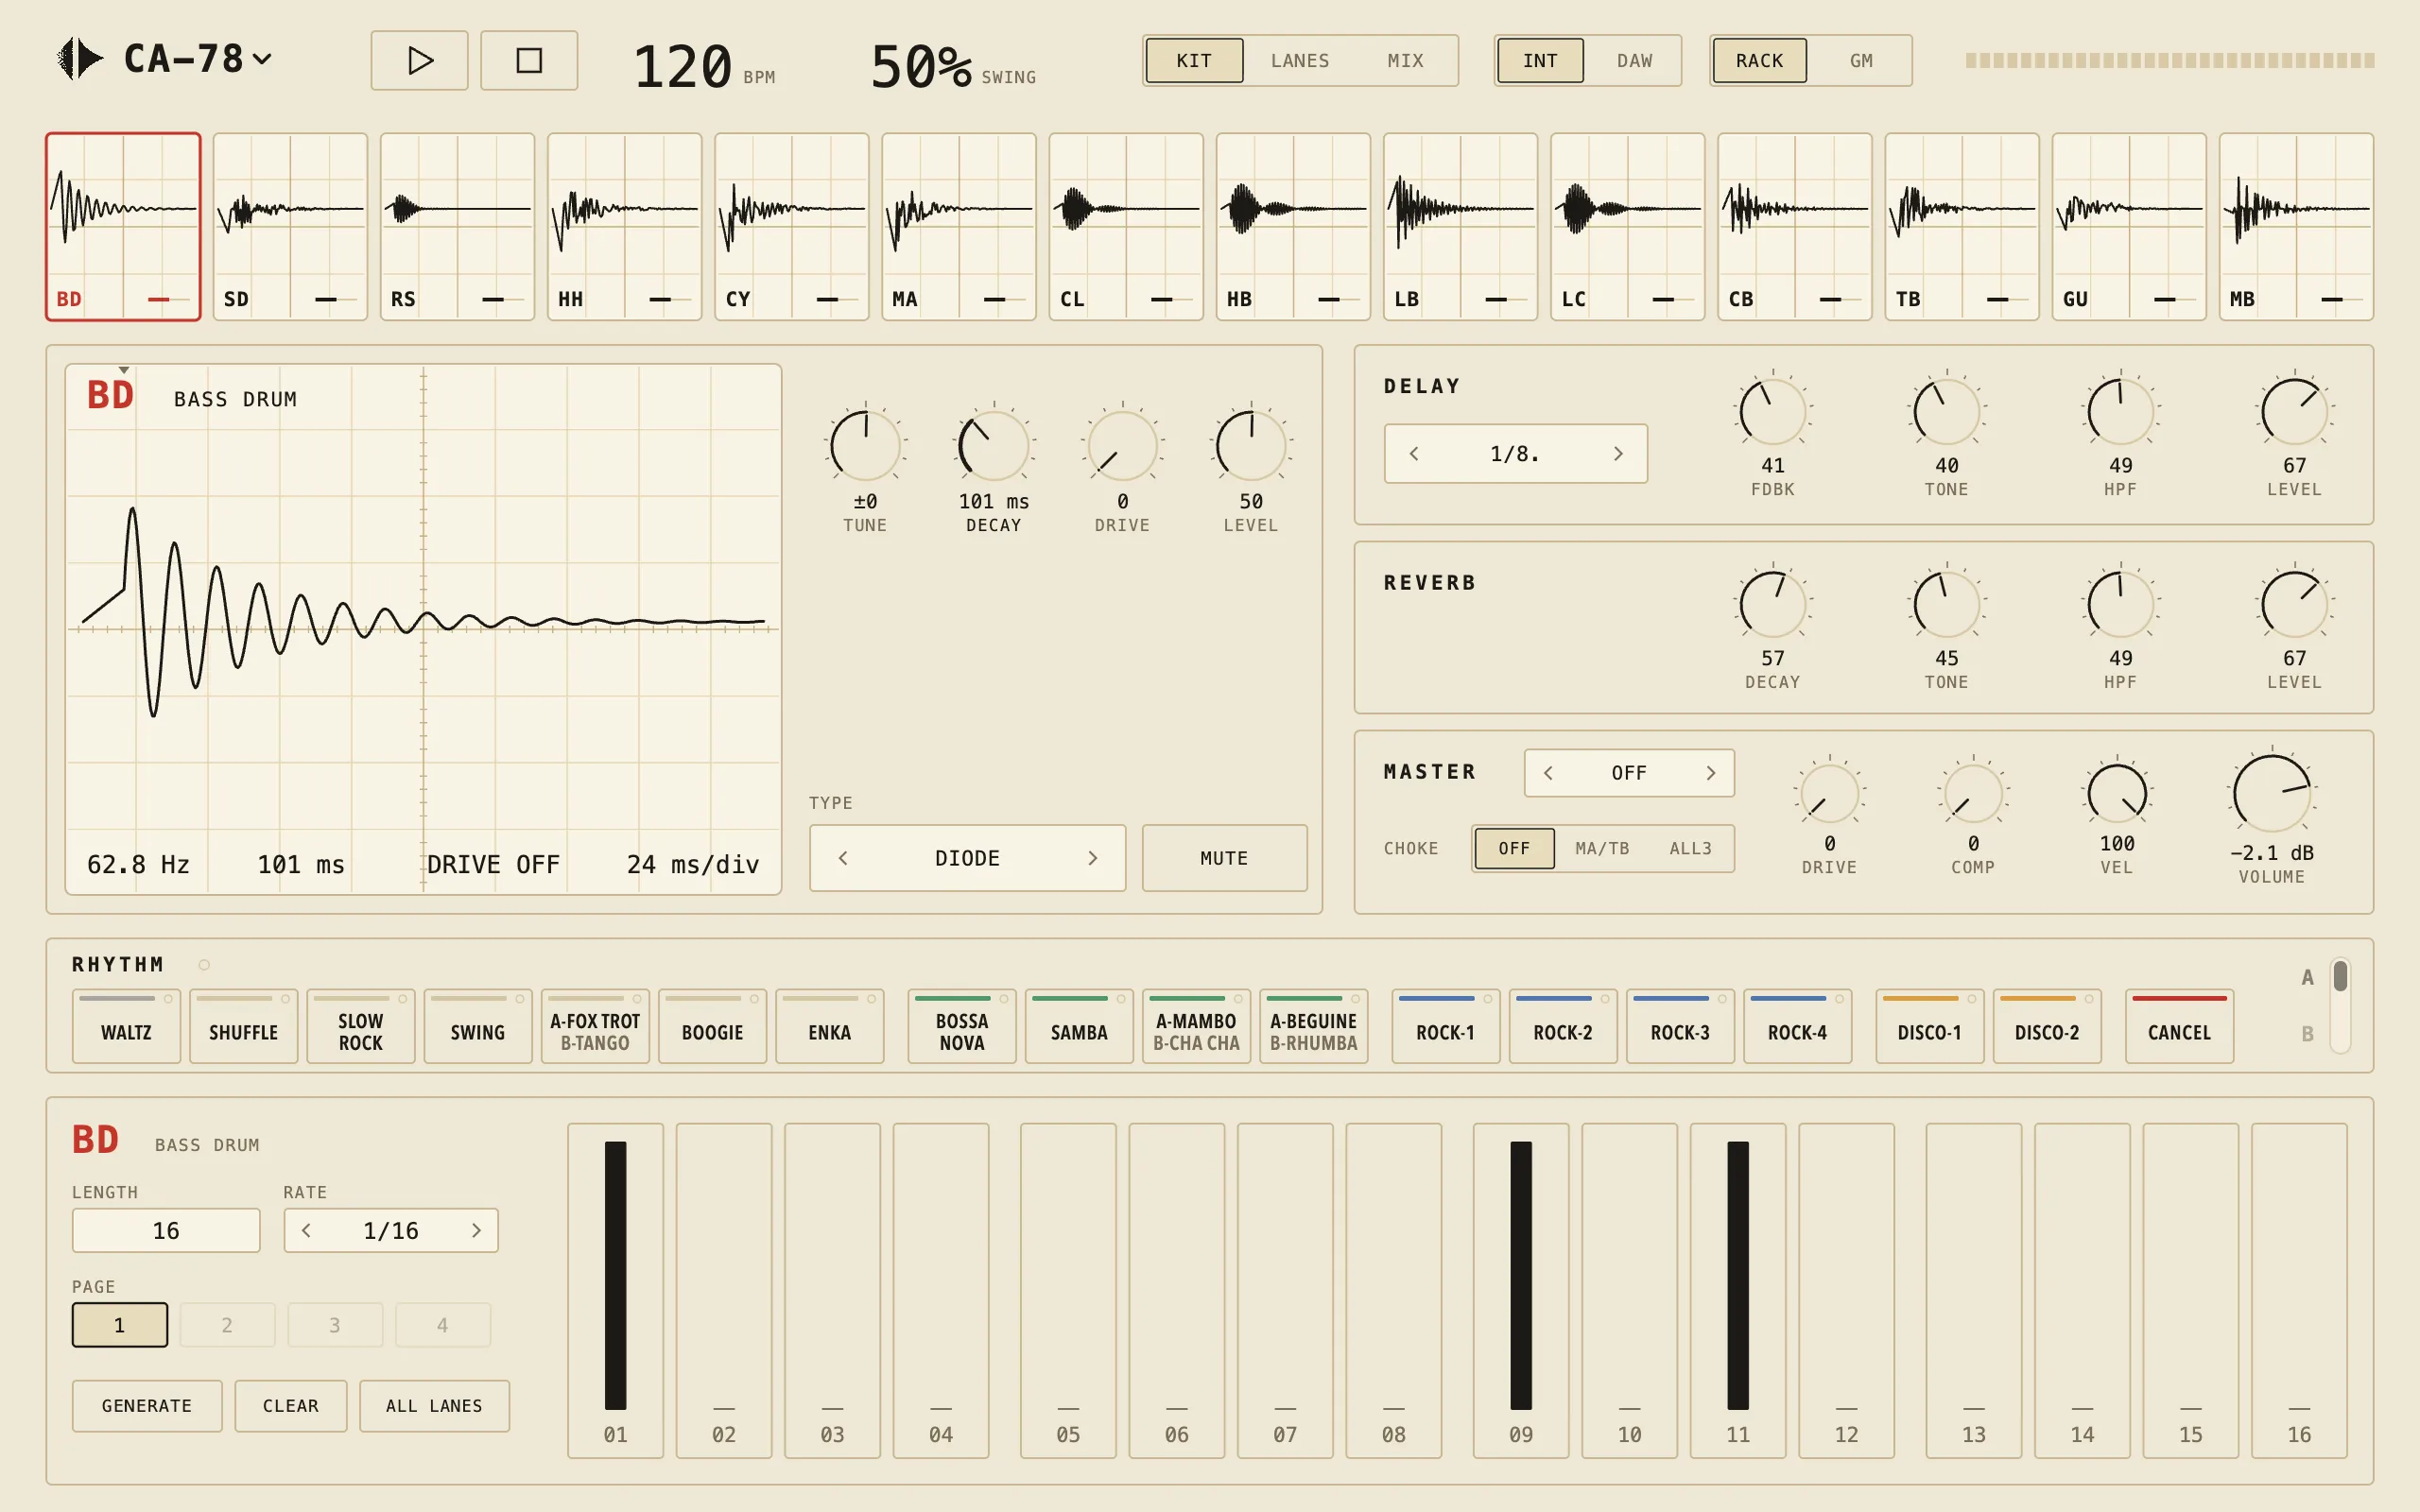Screen dimensions: 2420x1512
Task: Toggle sequencer step 02 on
Action: tap(724, 1290)
